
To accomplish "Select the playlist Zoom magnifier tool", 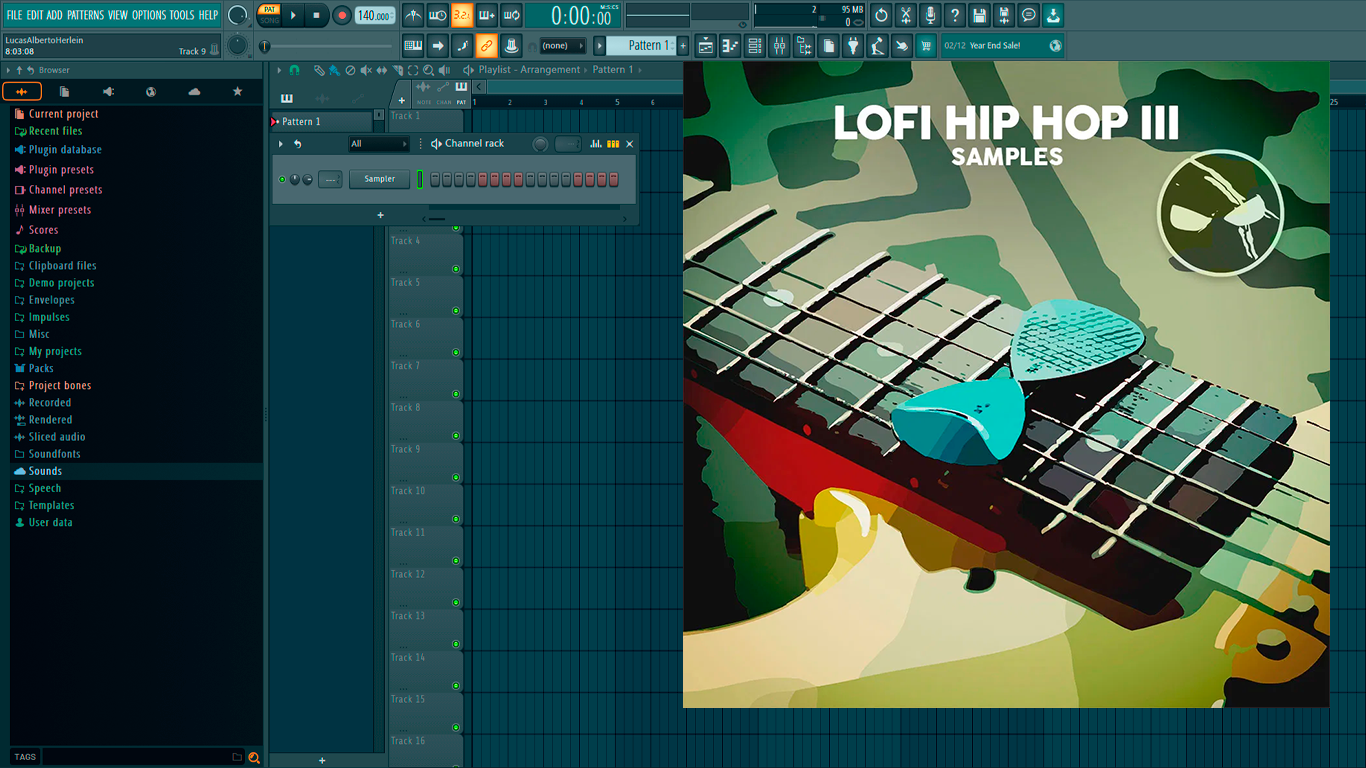I will click(x=428, y=70).
